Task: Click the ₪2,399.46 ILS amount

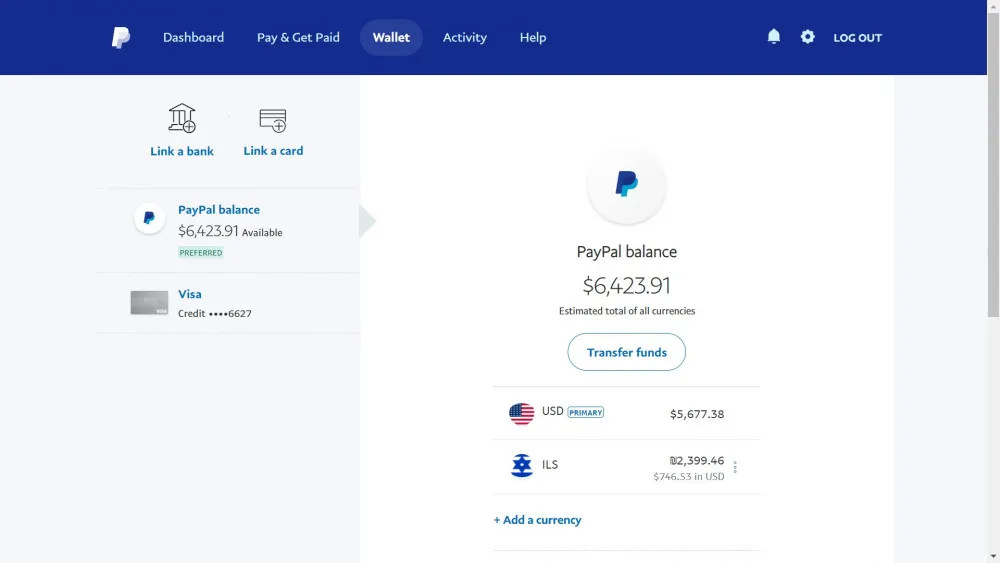Action: [x=696, y=460]
